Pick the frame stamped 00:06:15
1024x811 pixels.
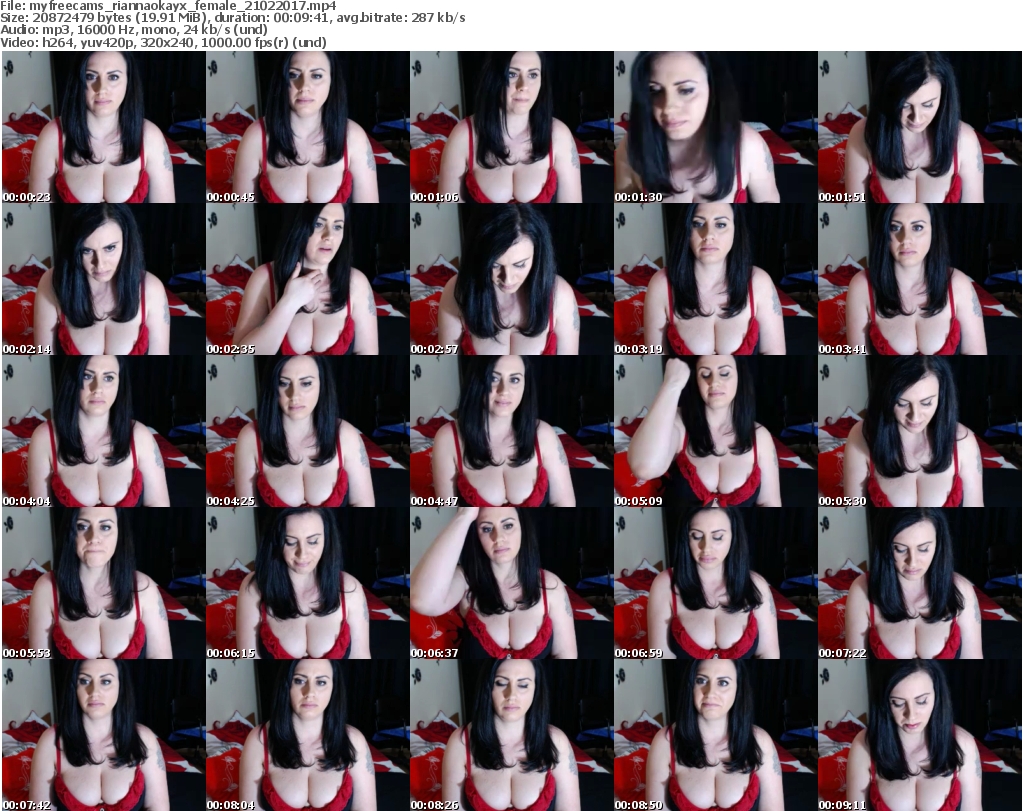coord(308,583)
